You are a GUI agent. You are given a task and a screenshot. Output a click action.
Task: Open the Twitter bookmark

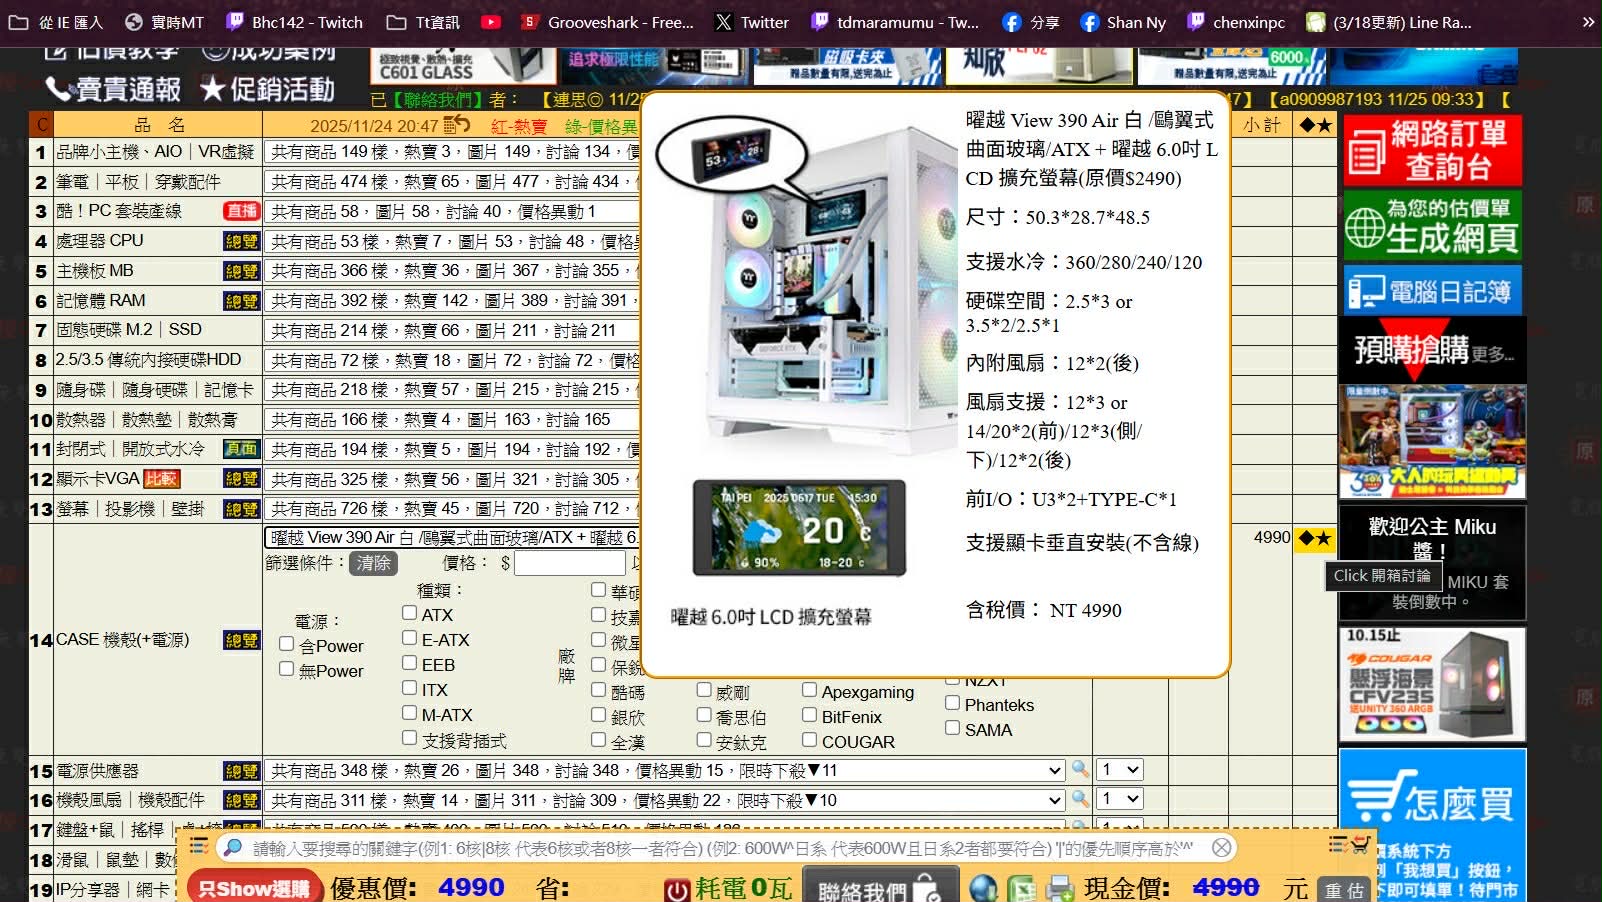point(752,22)
